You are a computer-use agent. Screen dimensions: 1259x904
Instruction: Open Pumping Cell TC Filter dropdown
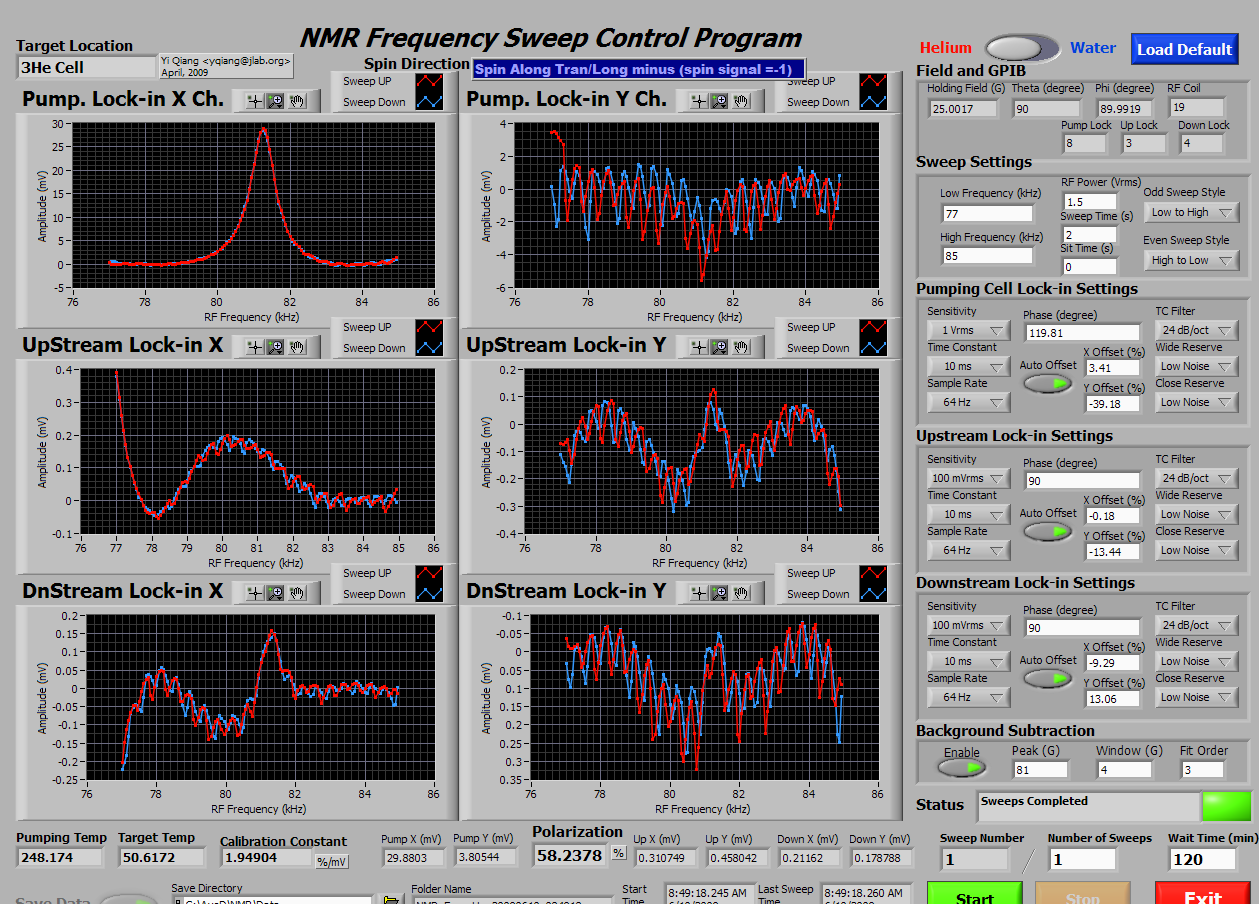[1197, 330]
